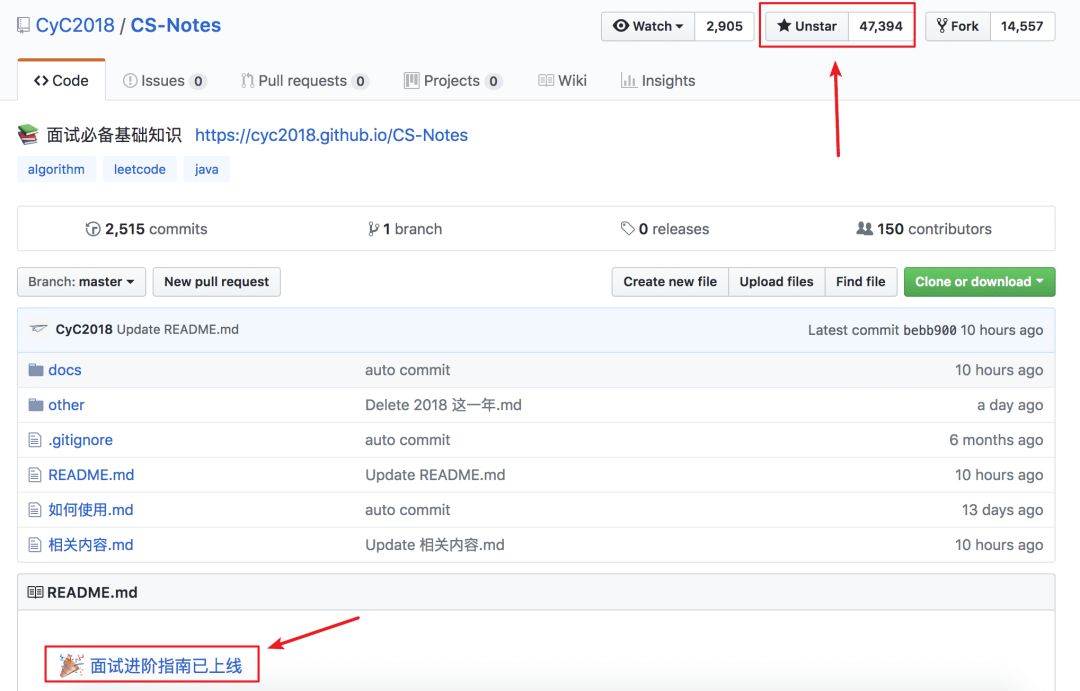
Task: Open the Branch: master dropdown
Action: point(81,282)
